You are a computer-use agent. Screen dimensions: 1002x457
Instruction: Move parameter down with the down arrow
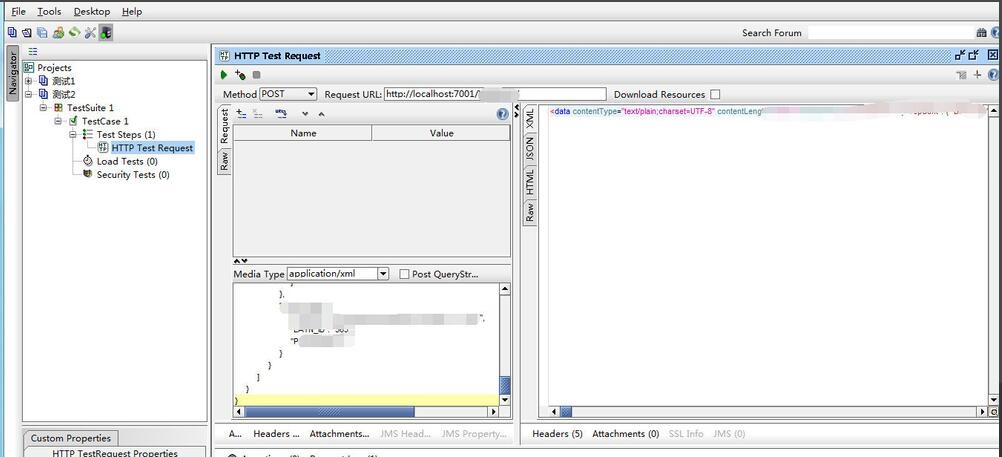[x=305, y=114]
